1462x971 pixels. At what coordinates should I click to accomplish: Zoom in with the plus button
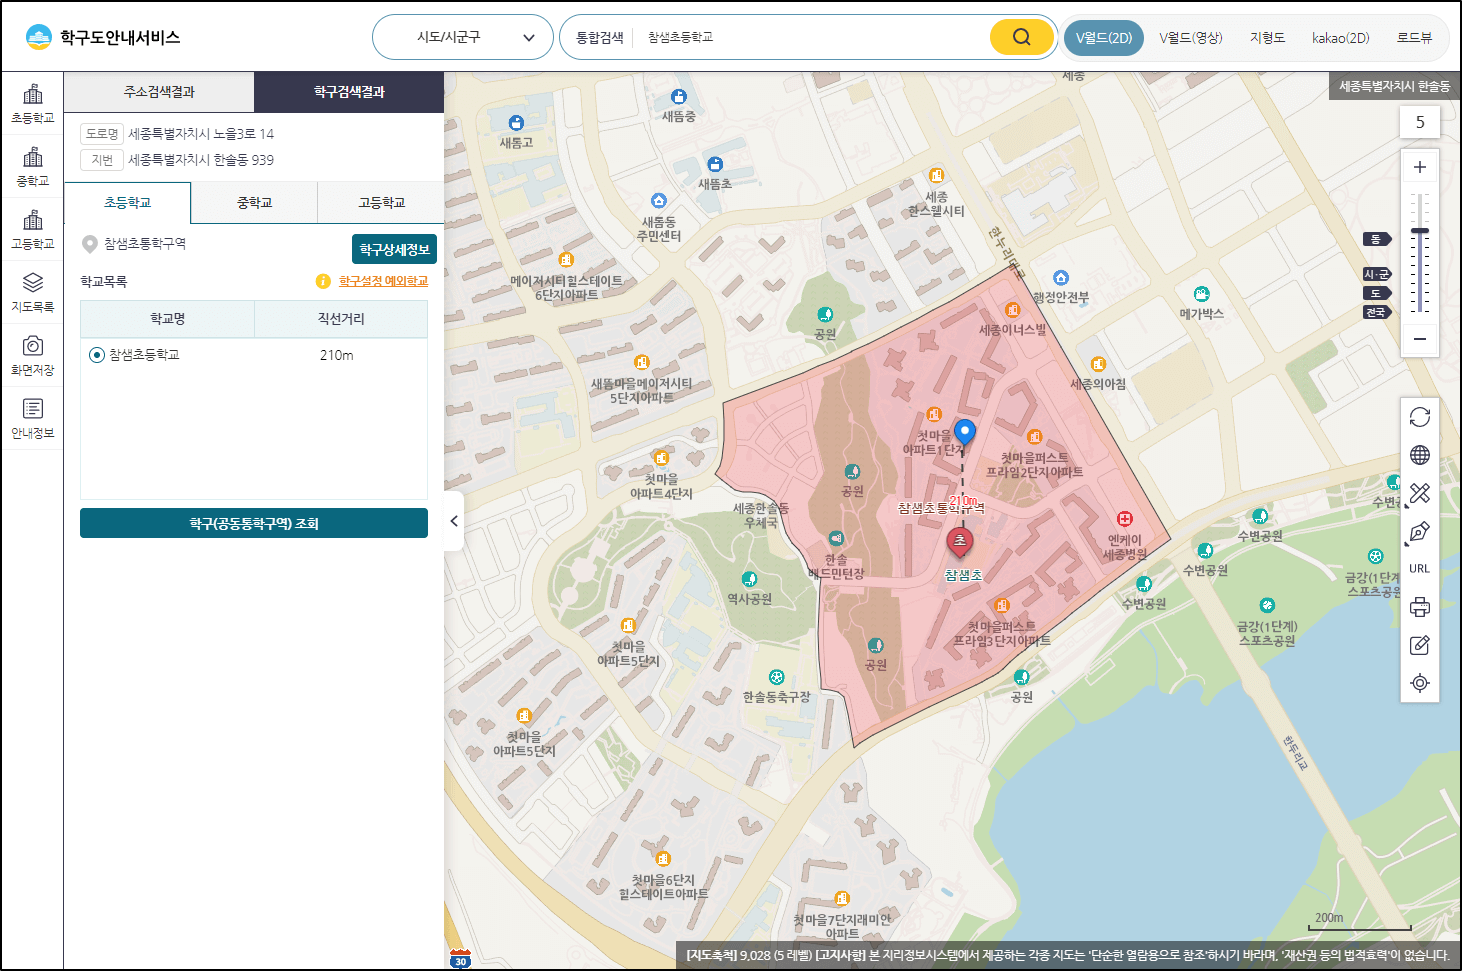point(1420,167)
